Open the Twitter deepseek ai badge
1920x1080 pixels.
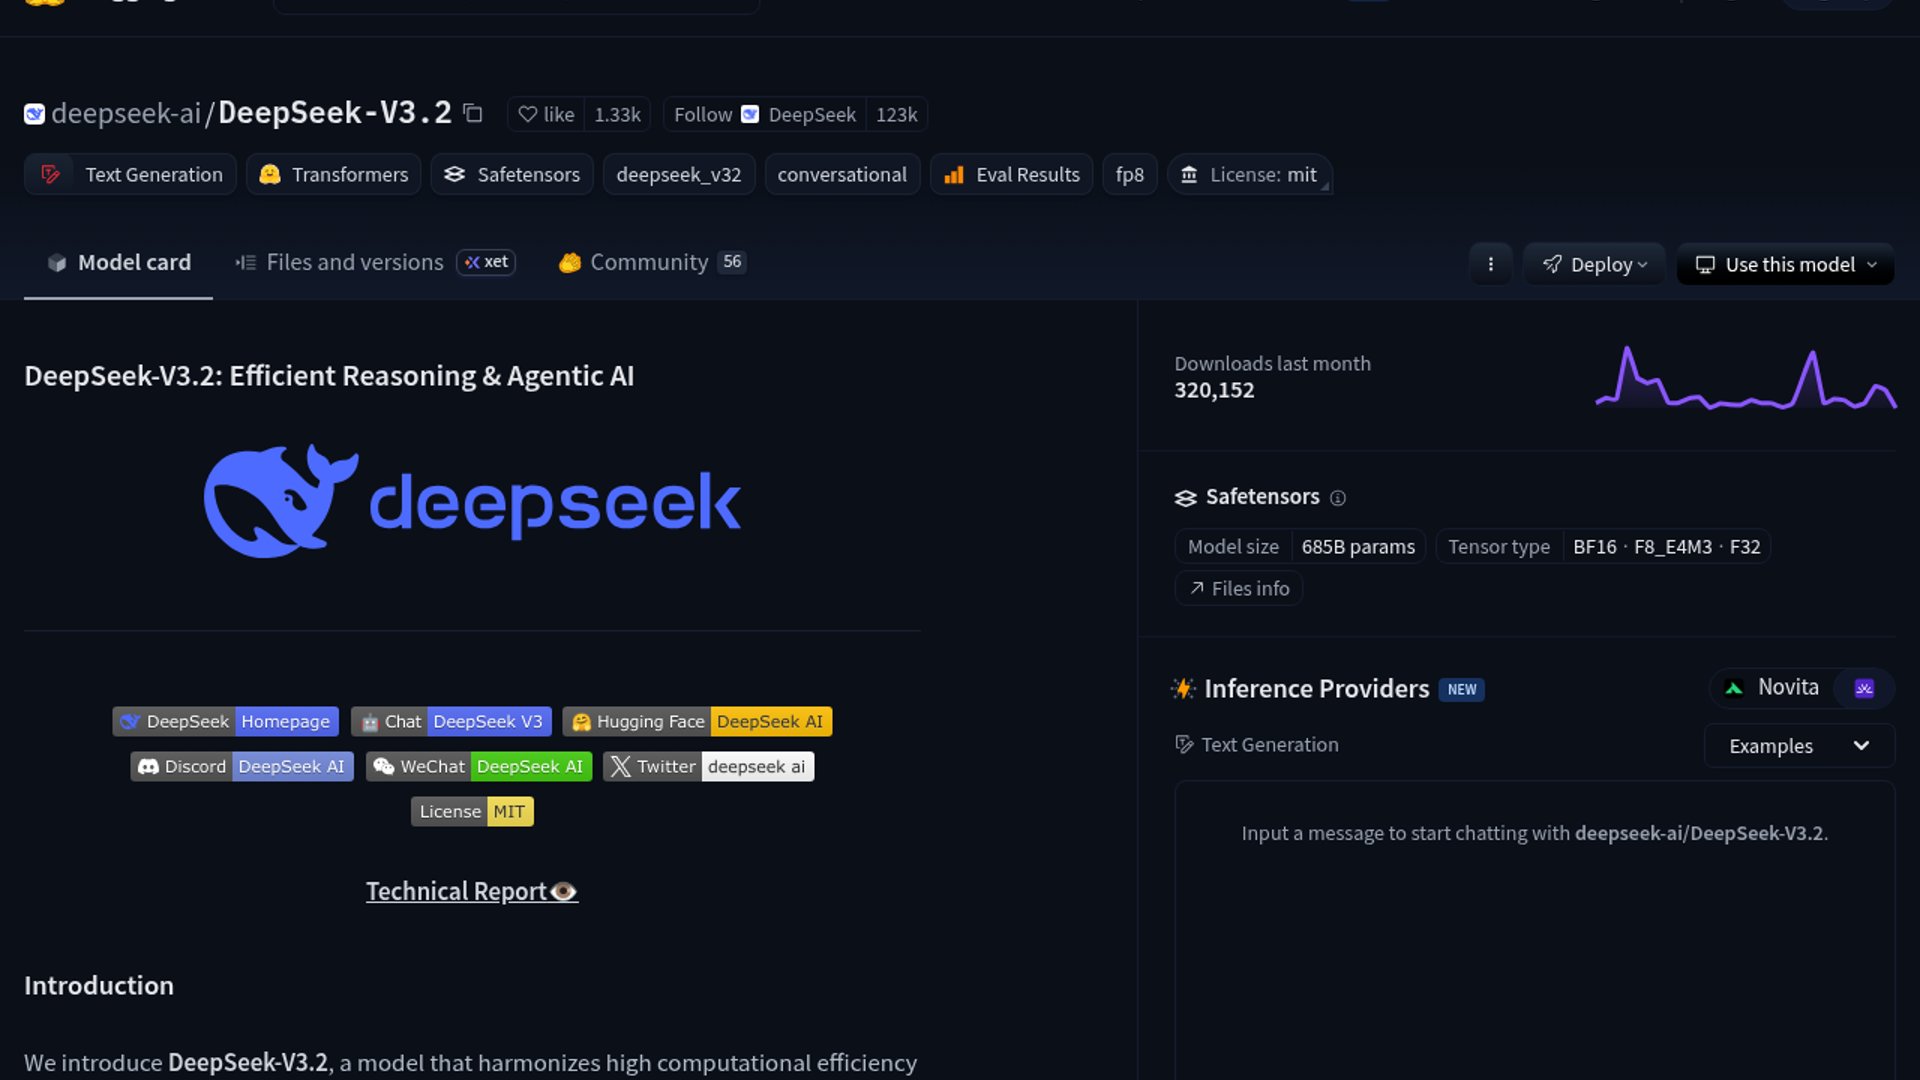click(x=708, y=767)
